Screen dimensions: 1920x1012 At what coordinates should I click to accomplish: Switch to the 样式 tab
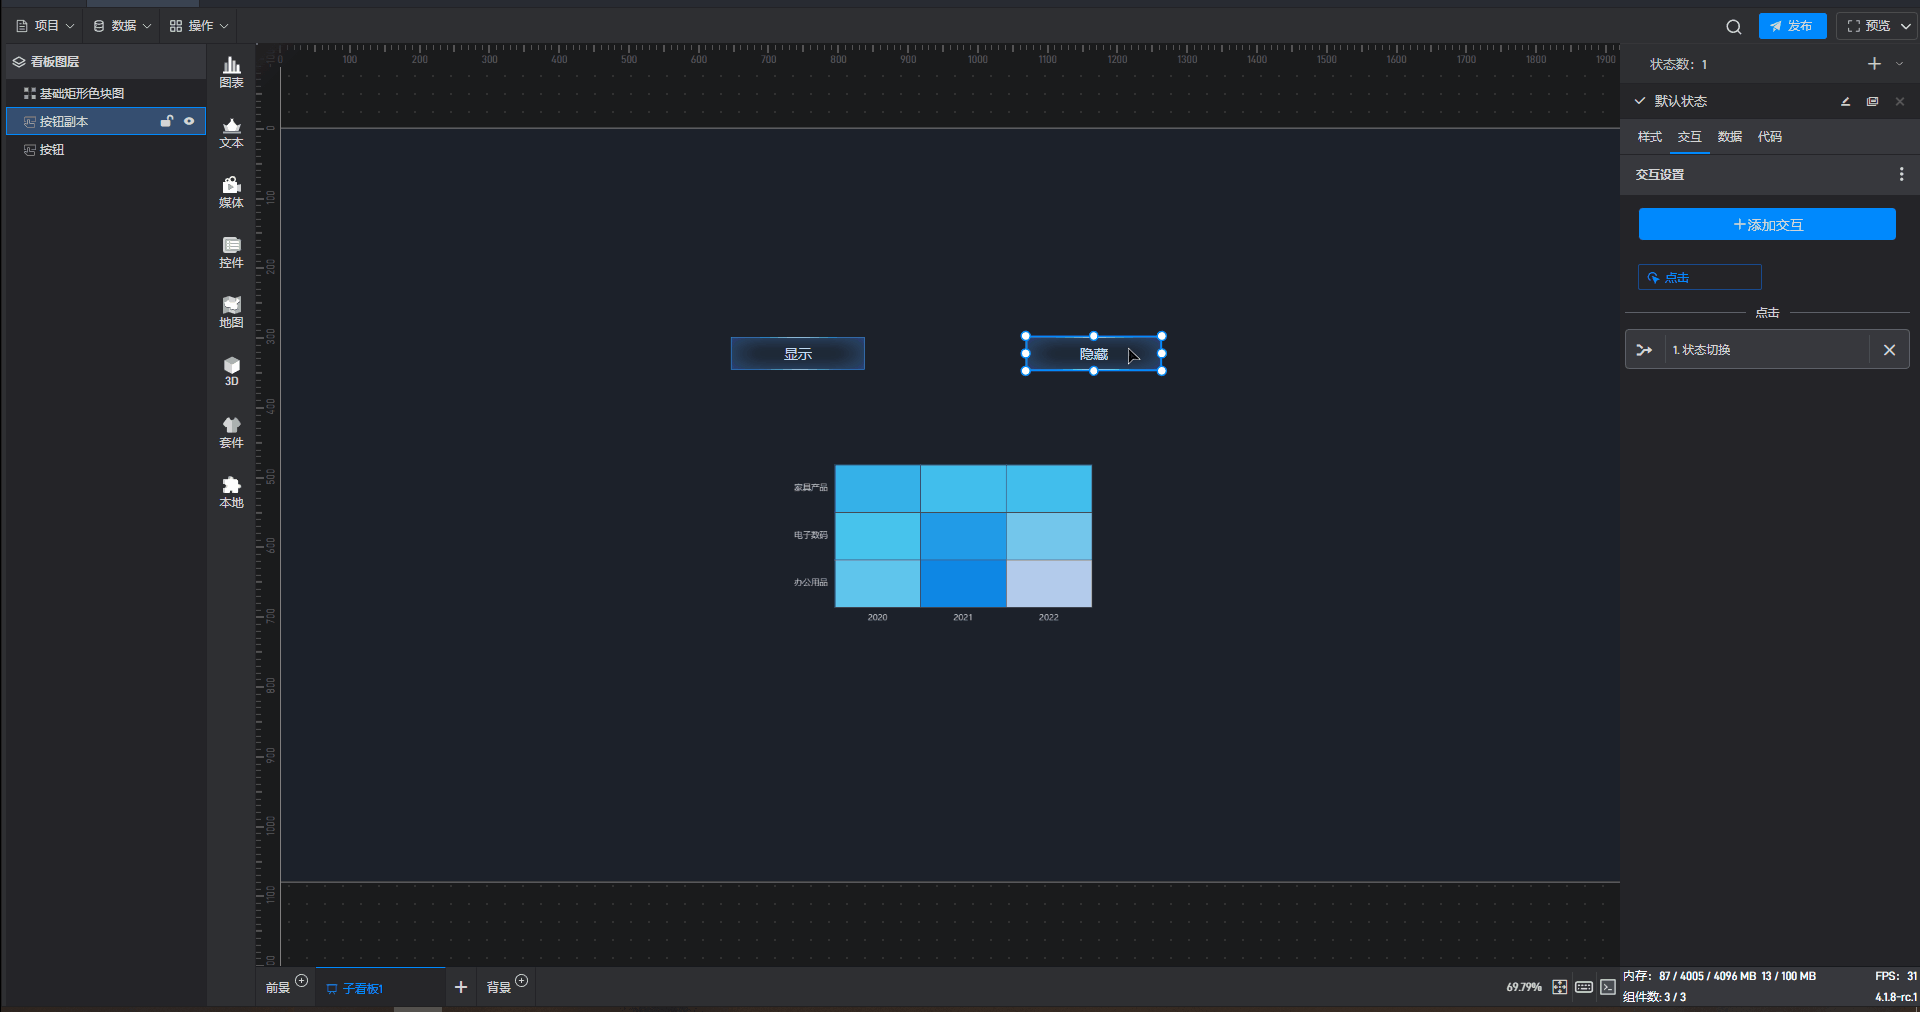click(1649, 137)
